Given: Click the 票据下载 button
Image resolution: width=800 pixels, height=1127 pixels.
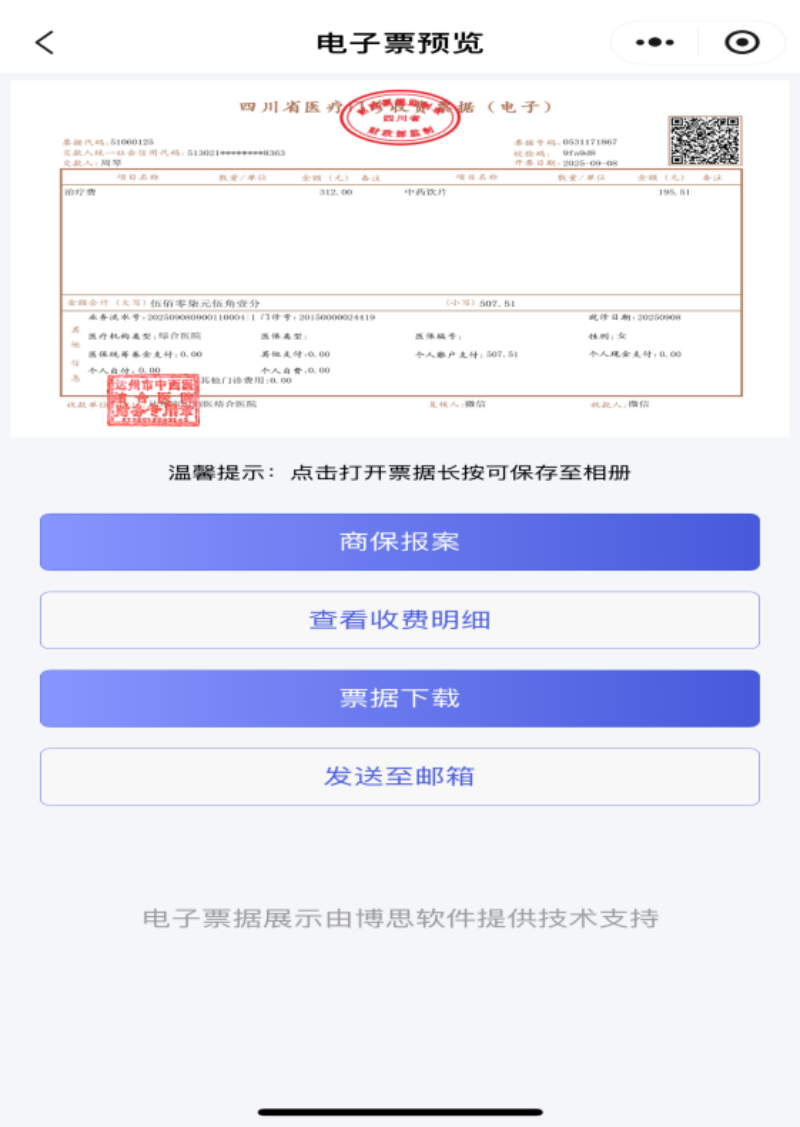Looking at the screenshot, I should (400, 699).
